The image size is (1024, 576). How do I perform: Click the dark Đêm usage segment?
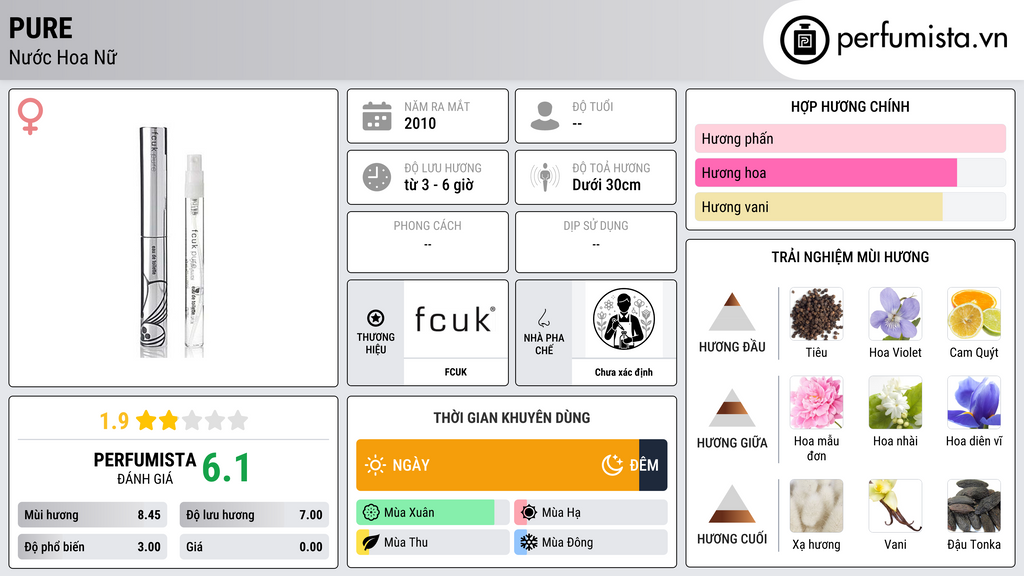click(x=653, y=465)
